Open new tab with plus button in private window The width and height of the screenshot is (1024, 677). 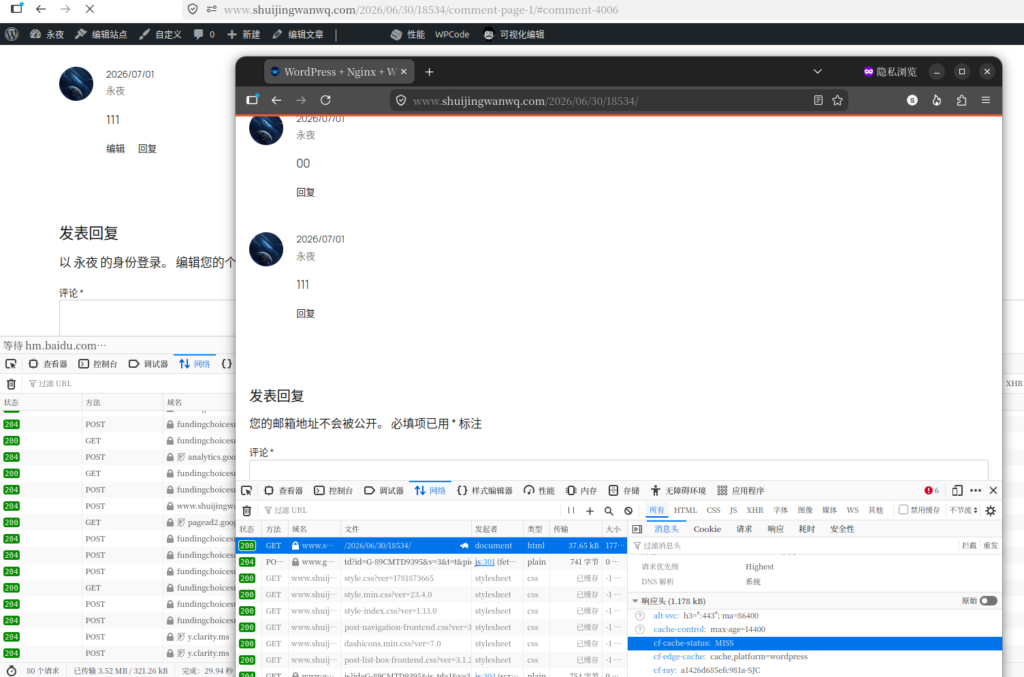pyautogui.click(x=429, y=72)
